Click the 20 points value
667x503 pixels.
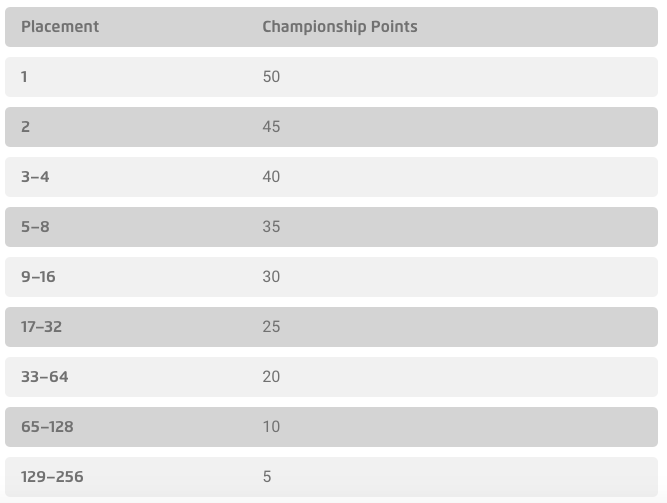271,377
